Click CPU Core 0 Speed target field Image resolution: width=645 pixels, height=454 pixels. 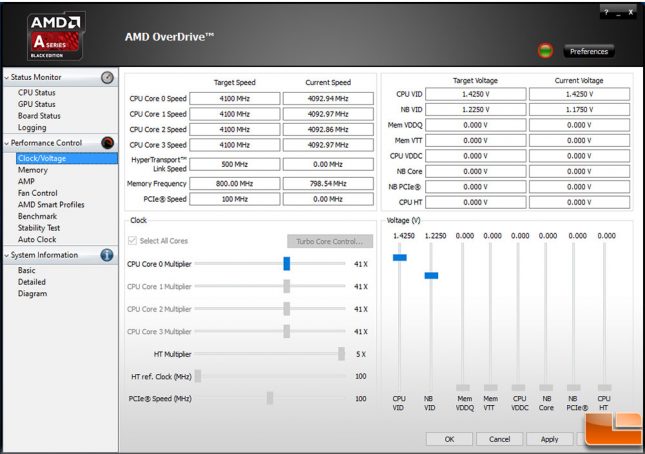coord(234,99)
